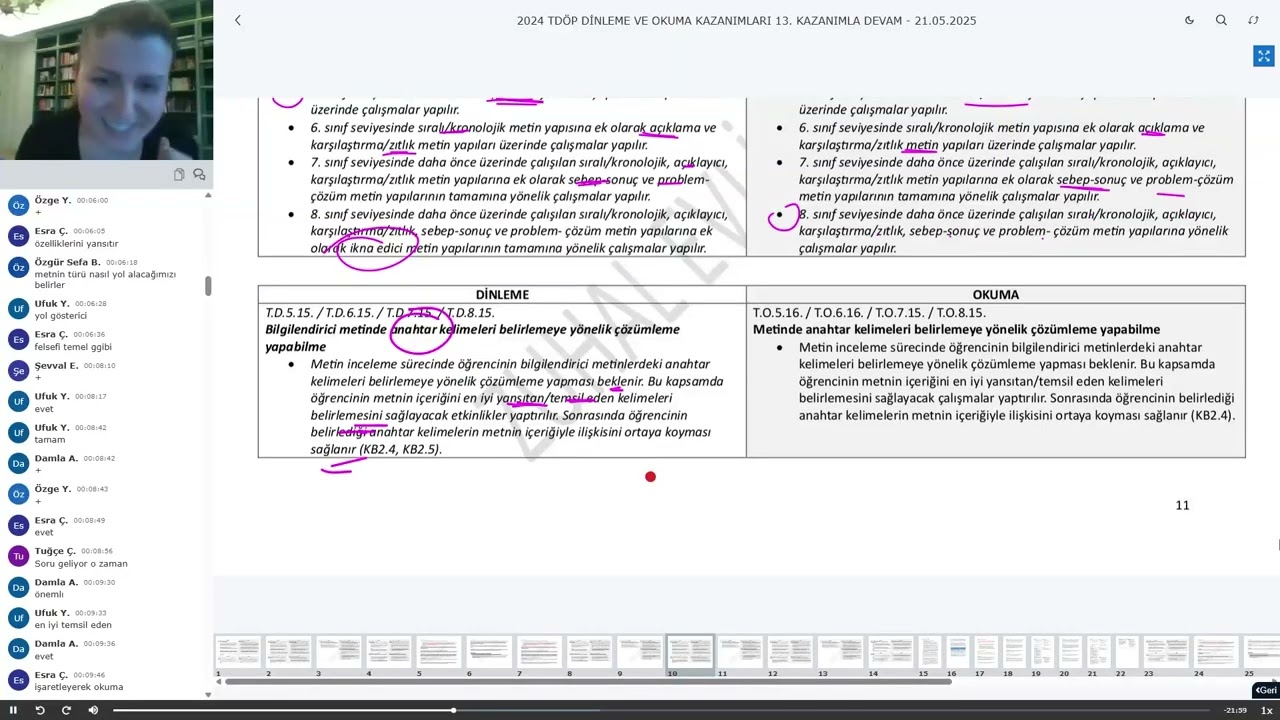Click message 'Soru geliyor o zaman'
Image resolution: width=1280 pixels, height=720 pixels.
click(81, 563)
